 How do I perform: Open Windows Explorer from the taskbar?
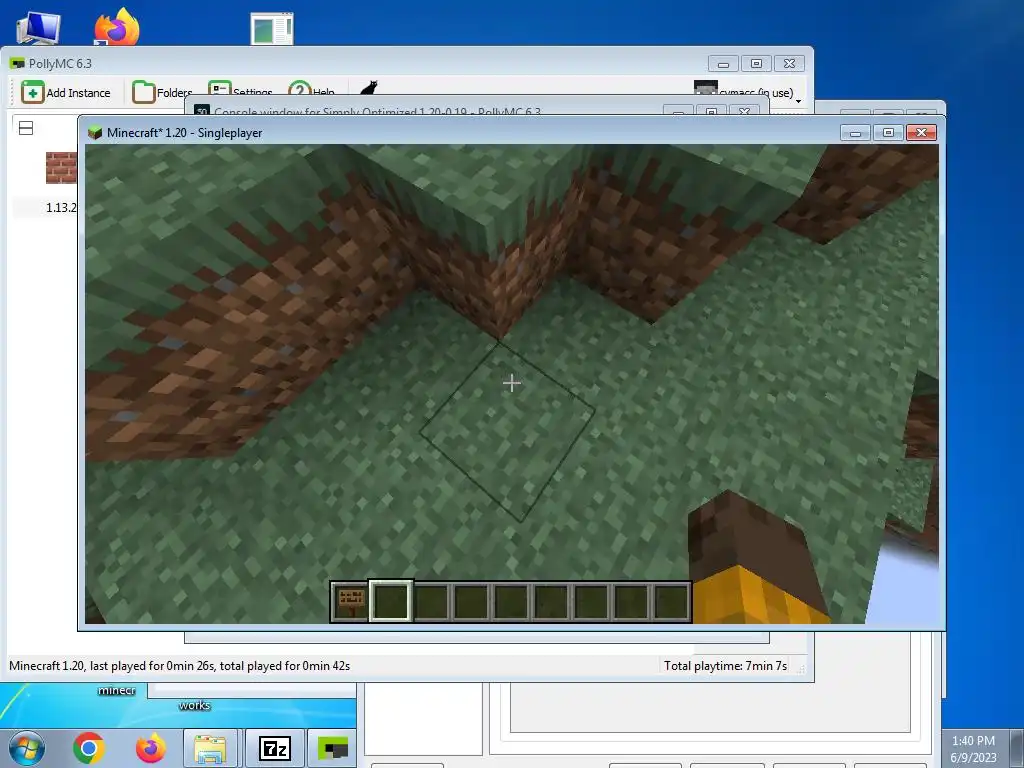pyautogui.click(x=210, y=748)
